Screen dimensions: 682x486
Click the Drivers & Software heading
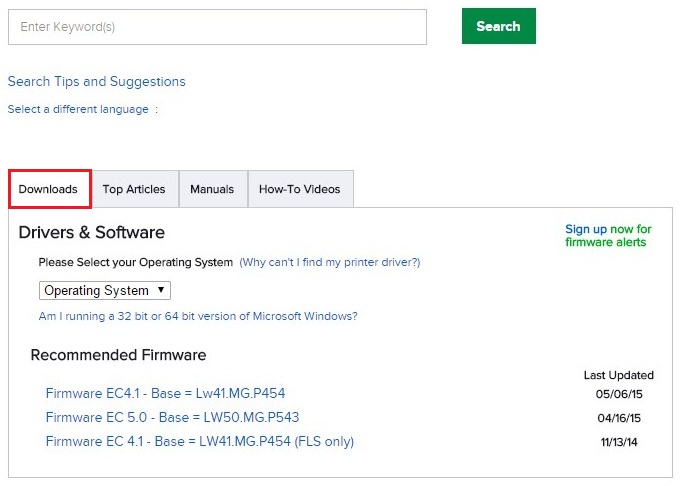coord(92,233)
